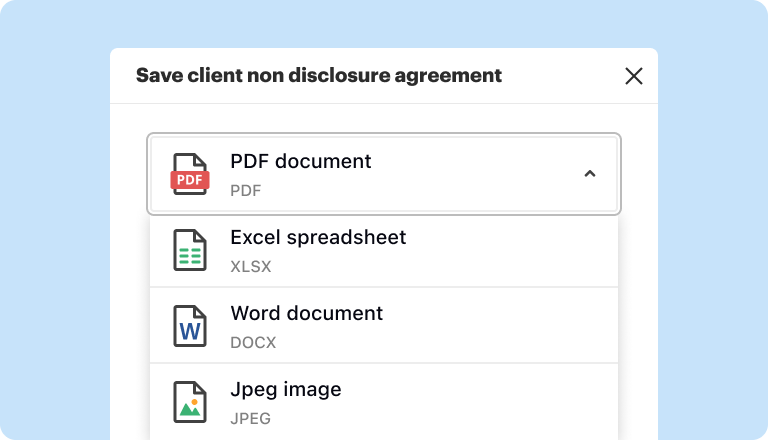Select the "Excel spreadsheet" title text
Screen dimensions: 768x440
pyautogui.click(x=318, y=237)
